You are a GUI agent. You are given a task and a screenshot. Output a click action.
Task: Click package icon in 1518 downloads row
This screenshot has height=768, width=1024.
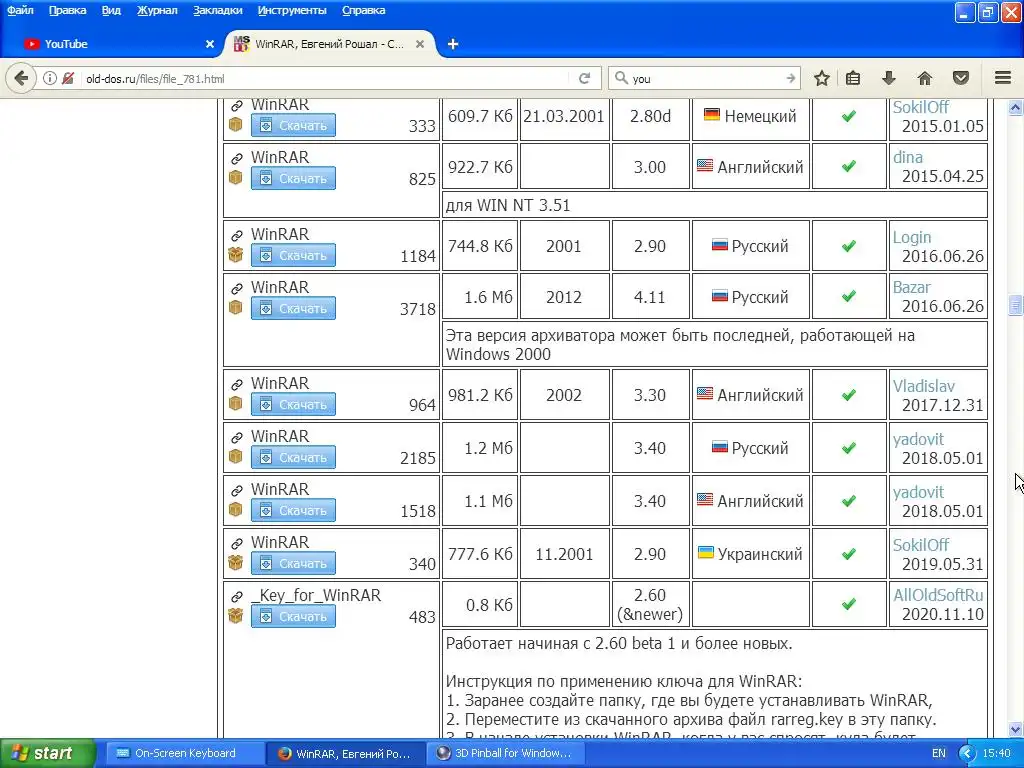[236, 509]
